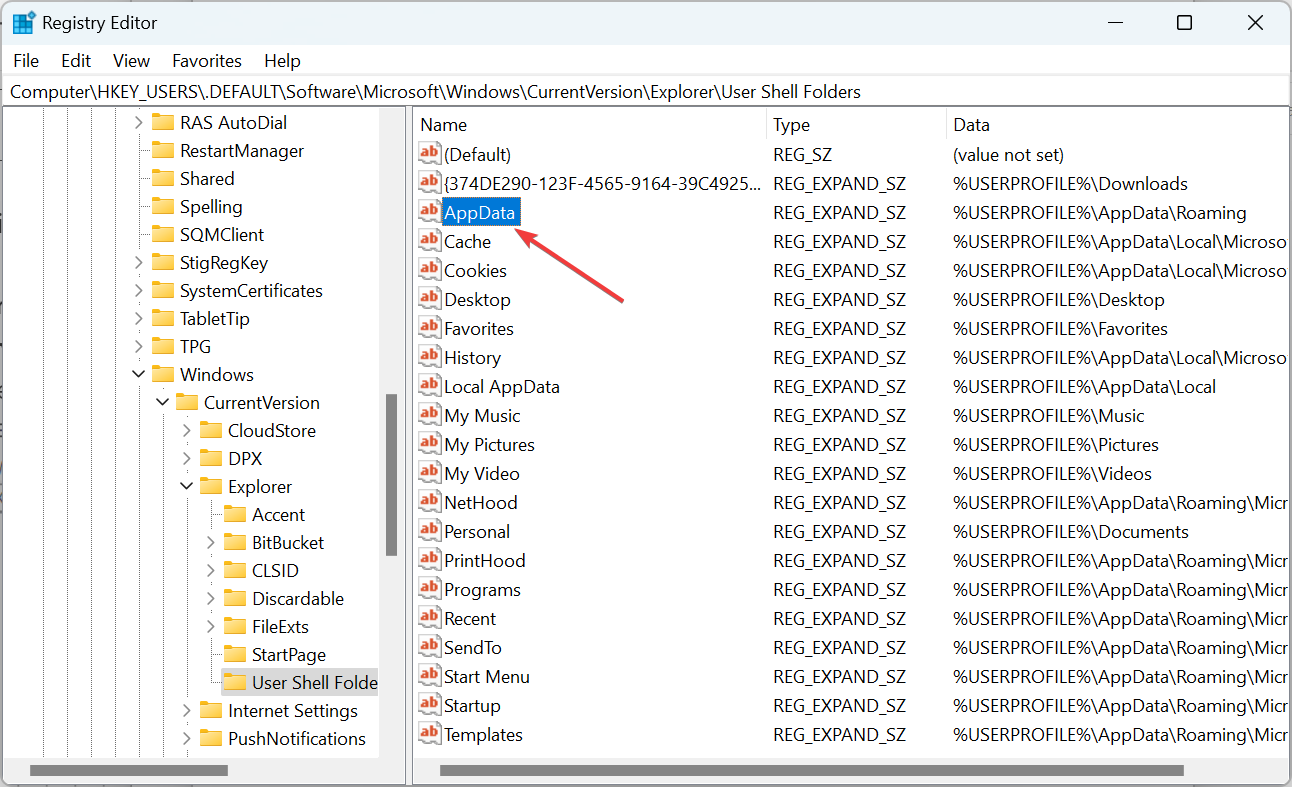Expand the CloudStore key

tap(186, 431)
